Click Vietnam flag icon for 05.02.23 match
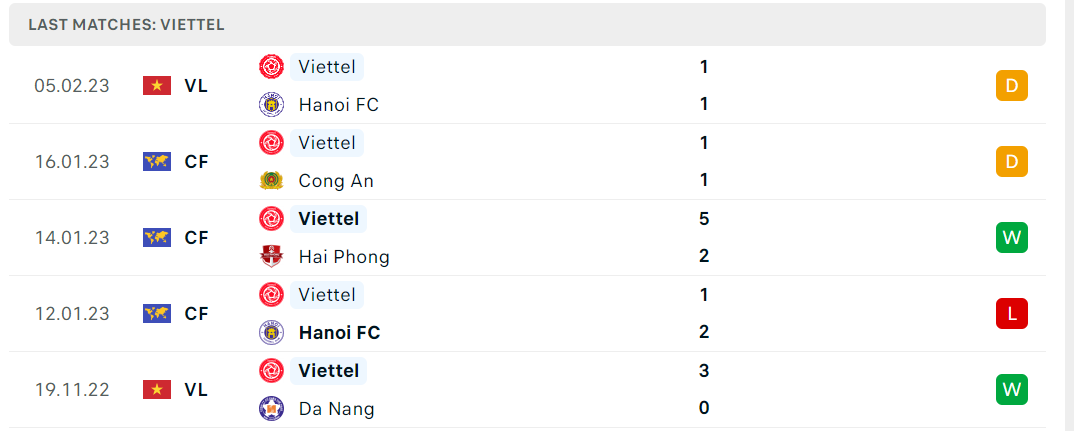The width and height of the screenshot is (1074, 431). pos(157,86)
